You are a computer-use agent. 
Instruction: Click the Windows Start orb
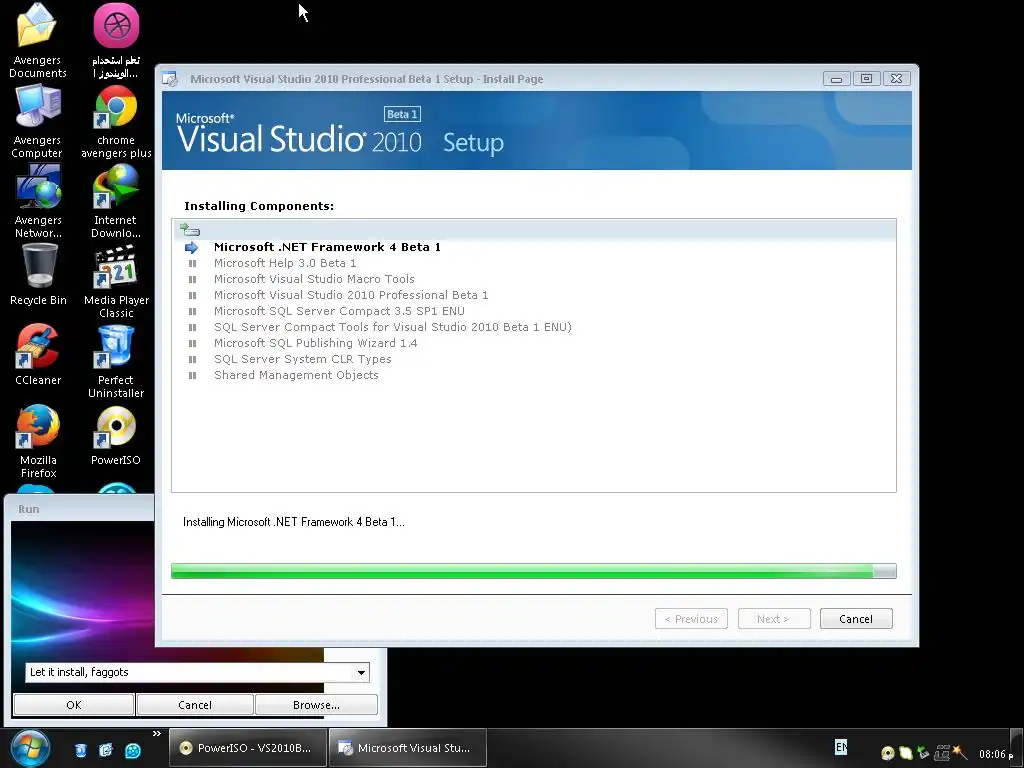click(30, 748)
